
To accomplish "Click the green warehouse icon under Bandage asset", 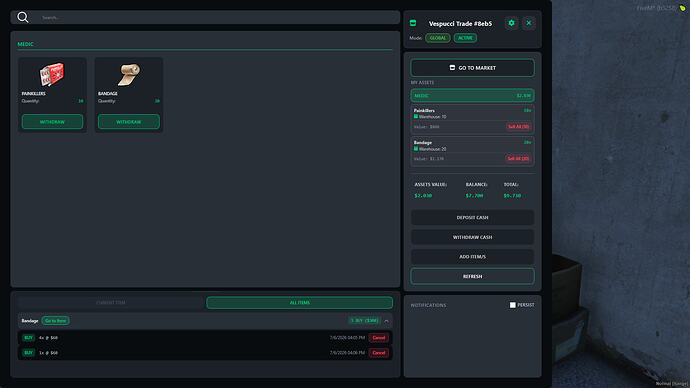I will 416,149.
